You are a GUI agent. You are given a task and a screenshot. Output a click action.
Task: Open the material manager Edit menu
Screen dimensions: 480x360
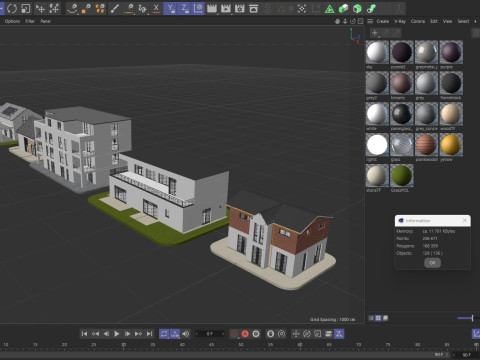point(434,21)
